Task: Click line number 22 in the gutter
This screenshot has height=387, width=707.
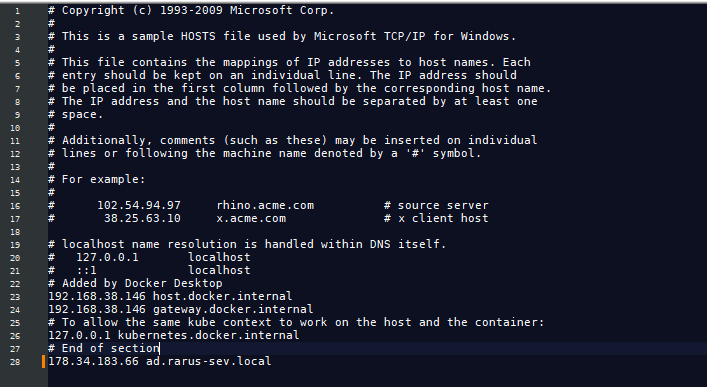Action: coord(15,284)
